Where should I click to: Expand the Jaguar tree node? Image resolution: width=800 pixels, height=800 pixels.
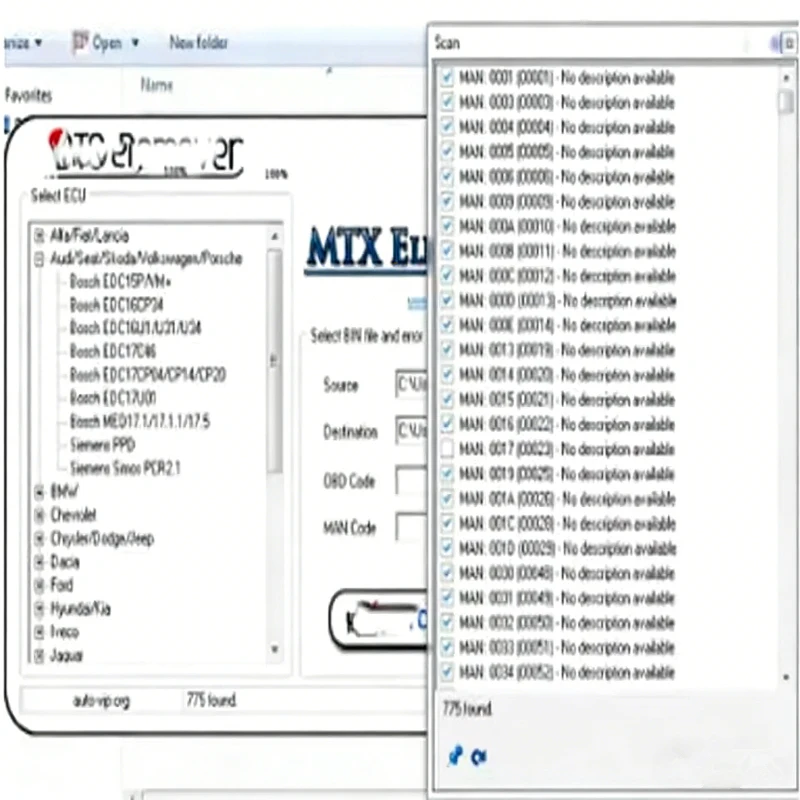click(39, 656)
